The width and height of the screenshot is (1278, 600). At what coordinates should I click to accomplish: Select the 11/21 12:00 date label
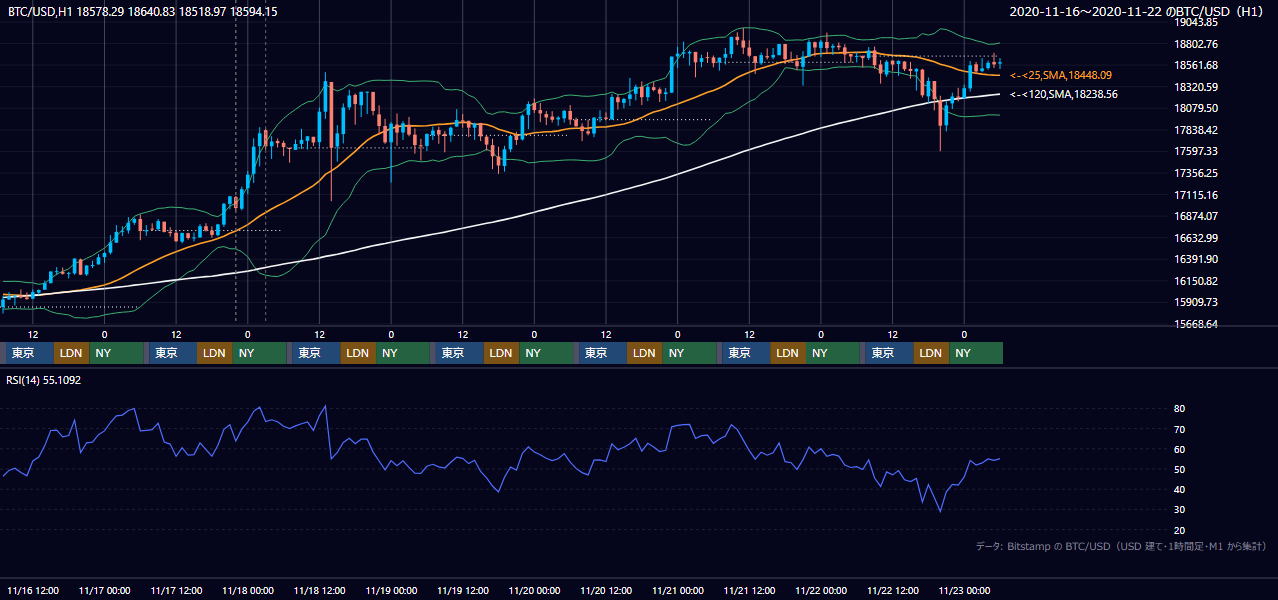pos(750,591)
